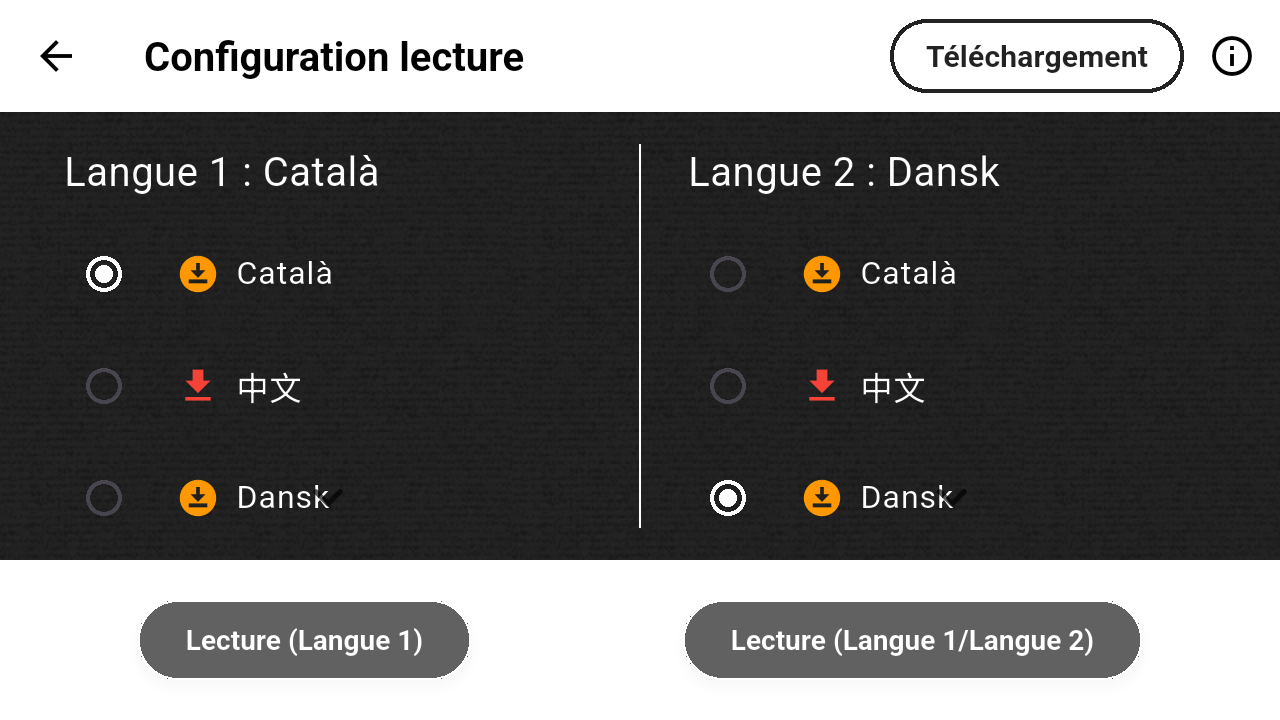Image resolution: width=1280 pixels, height=720 pixels.
Task: Start Lecture (Langue 1) button
Action: pyautogui.click(x=304, y=640)
